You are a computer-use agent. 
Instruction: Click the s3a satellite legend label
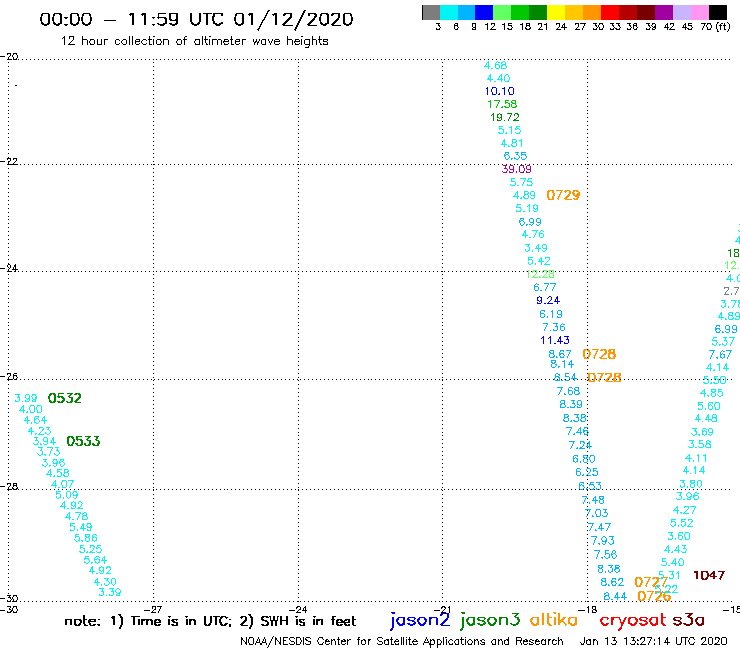coord(688,620)
